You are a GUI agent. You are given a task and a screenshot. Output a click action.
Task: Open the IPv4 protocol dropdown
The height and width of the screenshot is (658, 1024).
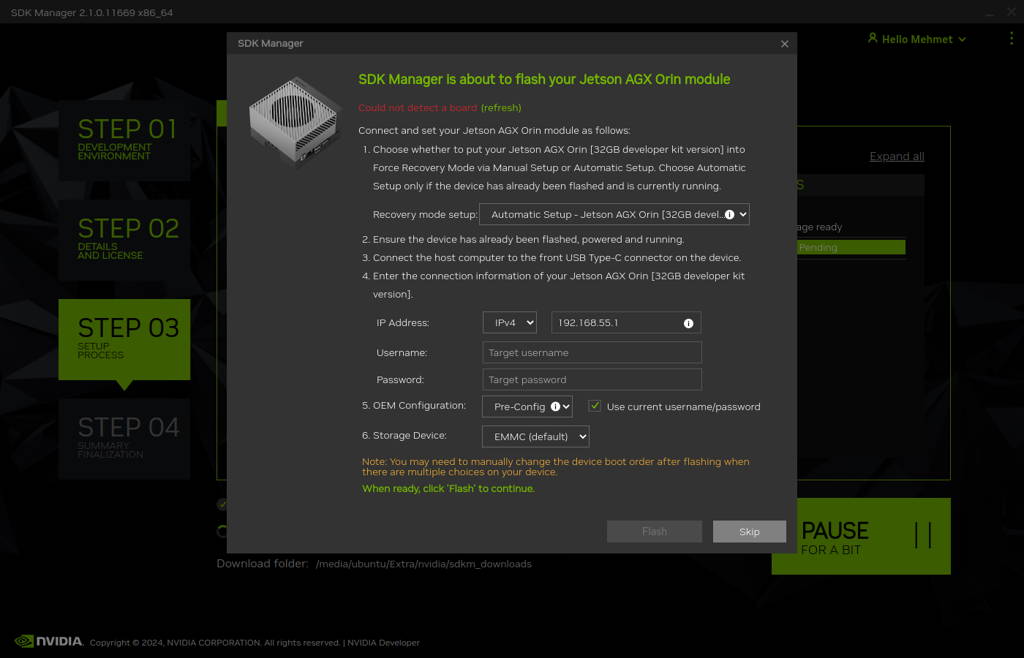pyautogui.click(x=509, y=322)
